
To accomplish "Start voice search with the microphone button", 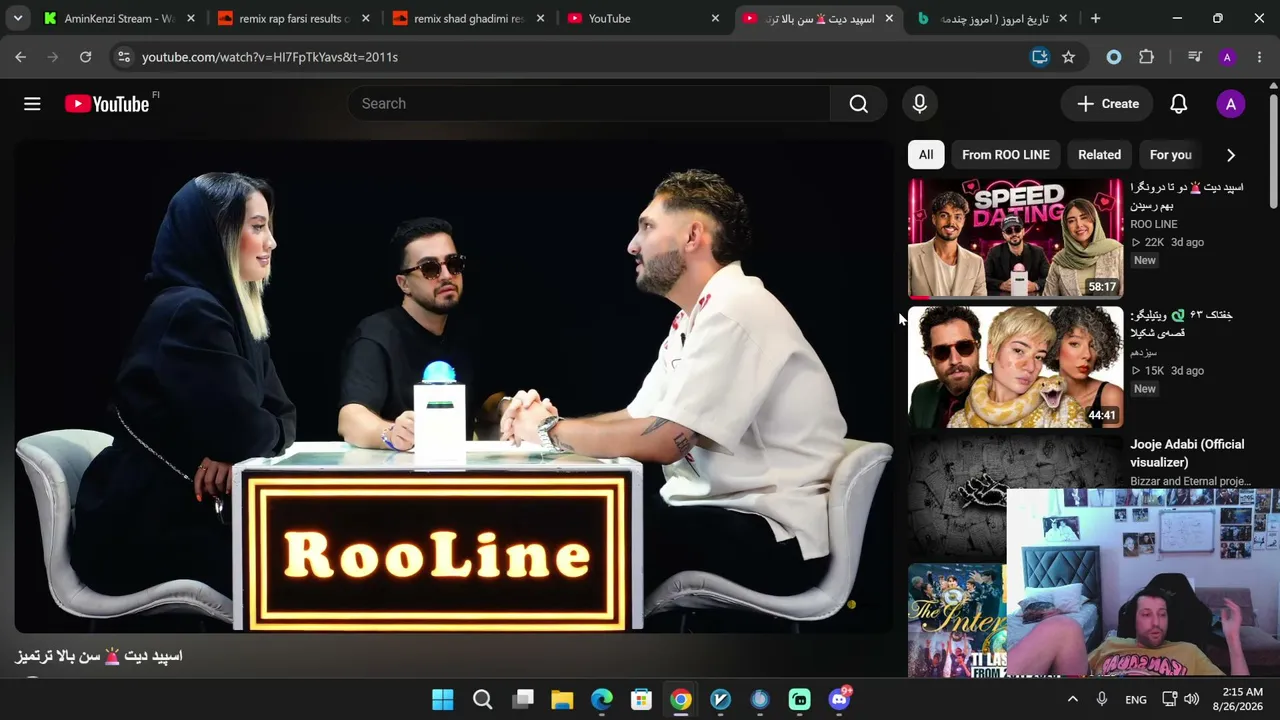I will (920, 104).
